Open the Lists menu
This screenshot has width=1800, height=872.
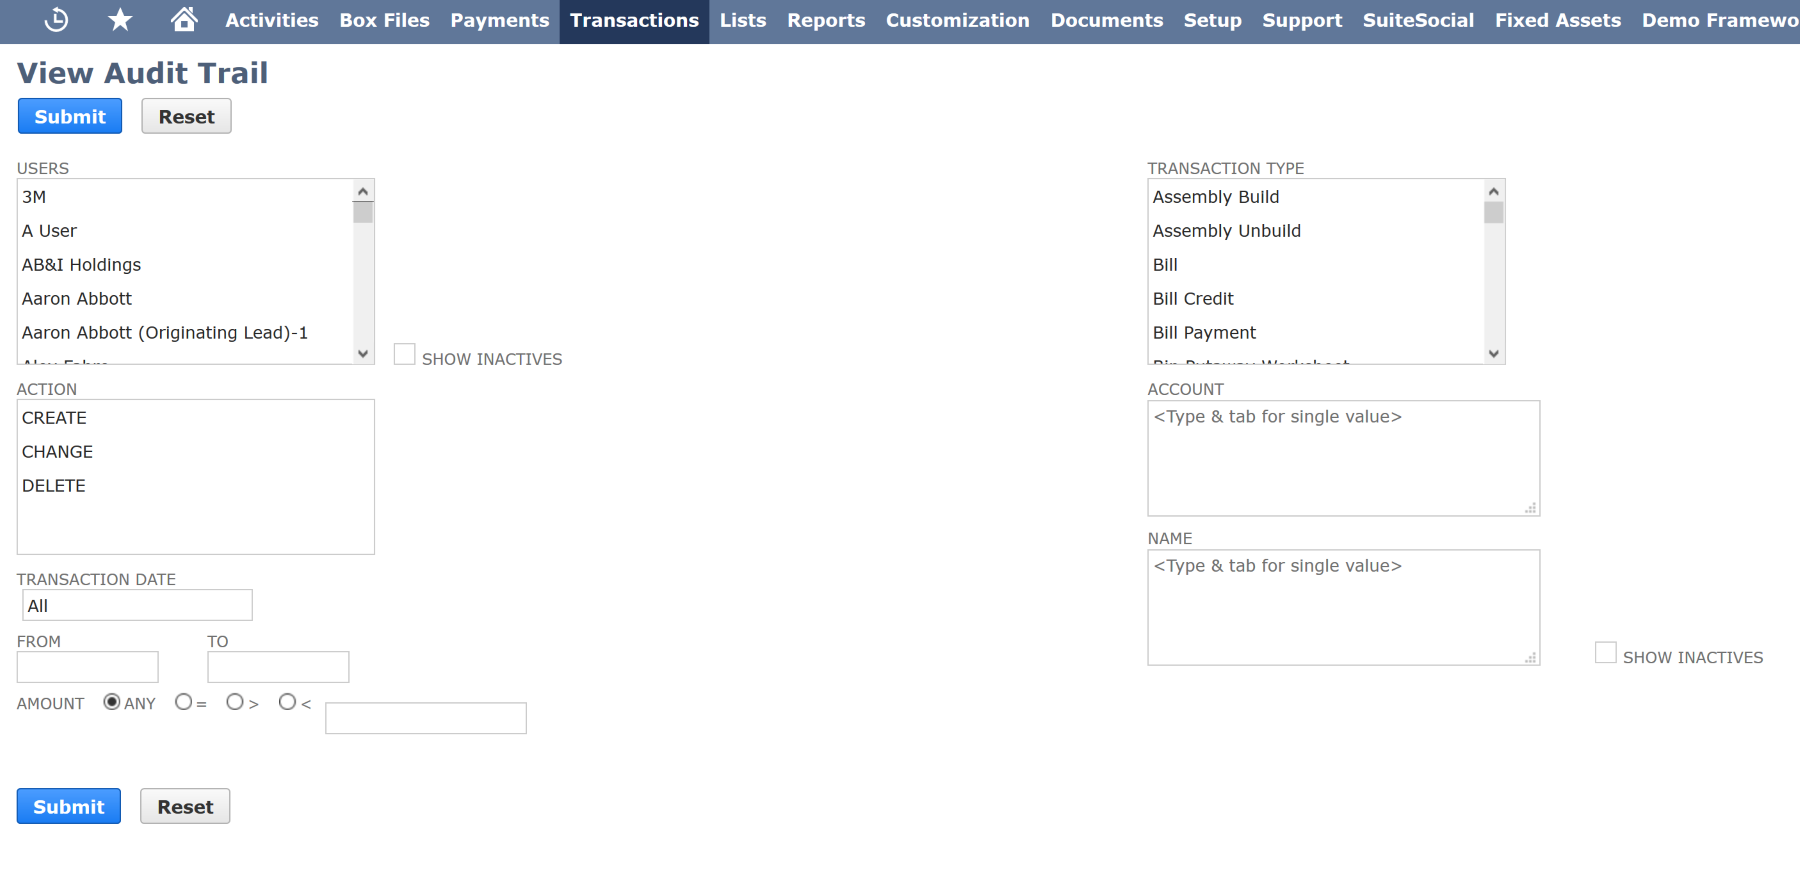743,20
